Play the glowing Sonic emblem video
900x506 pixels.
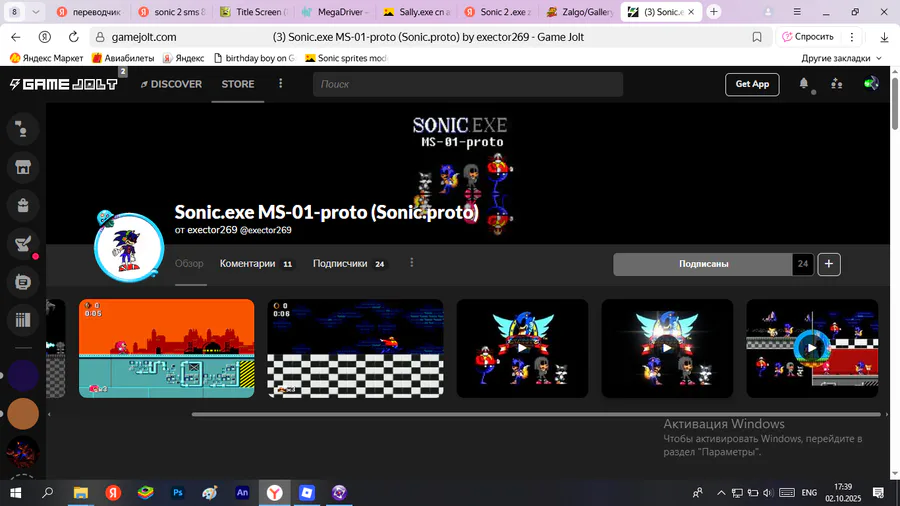tap(667, 348)
